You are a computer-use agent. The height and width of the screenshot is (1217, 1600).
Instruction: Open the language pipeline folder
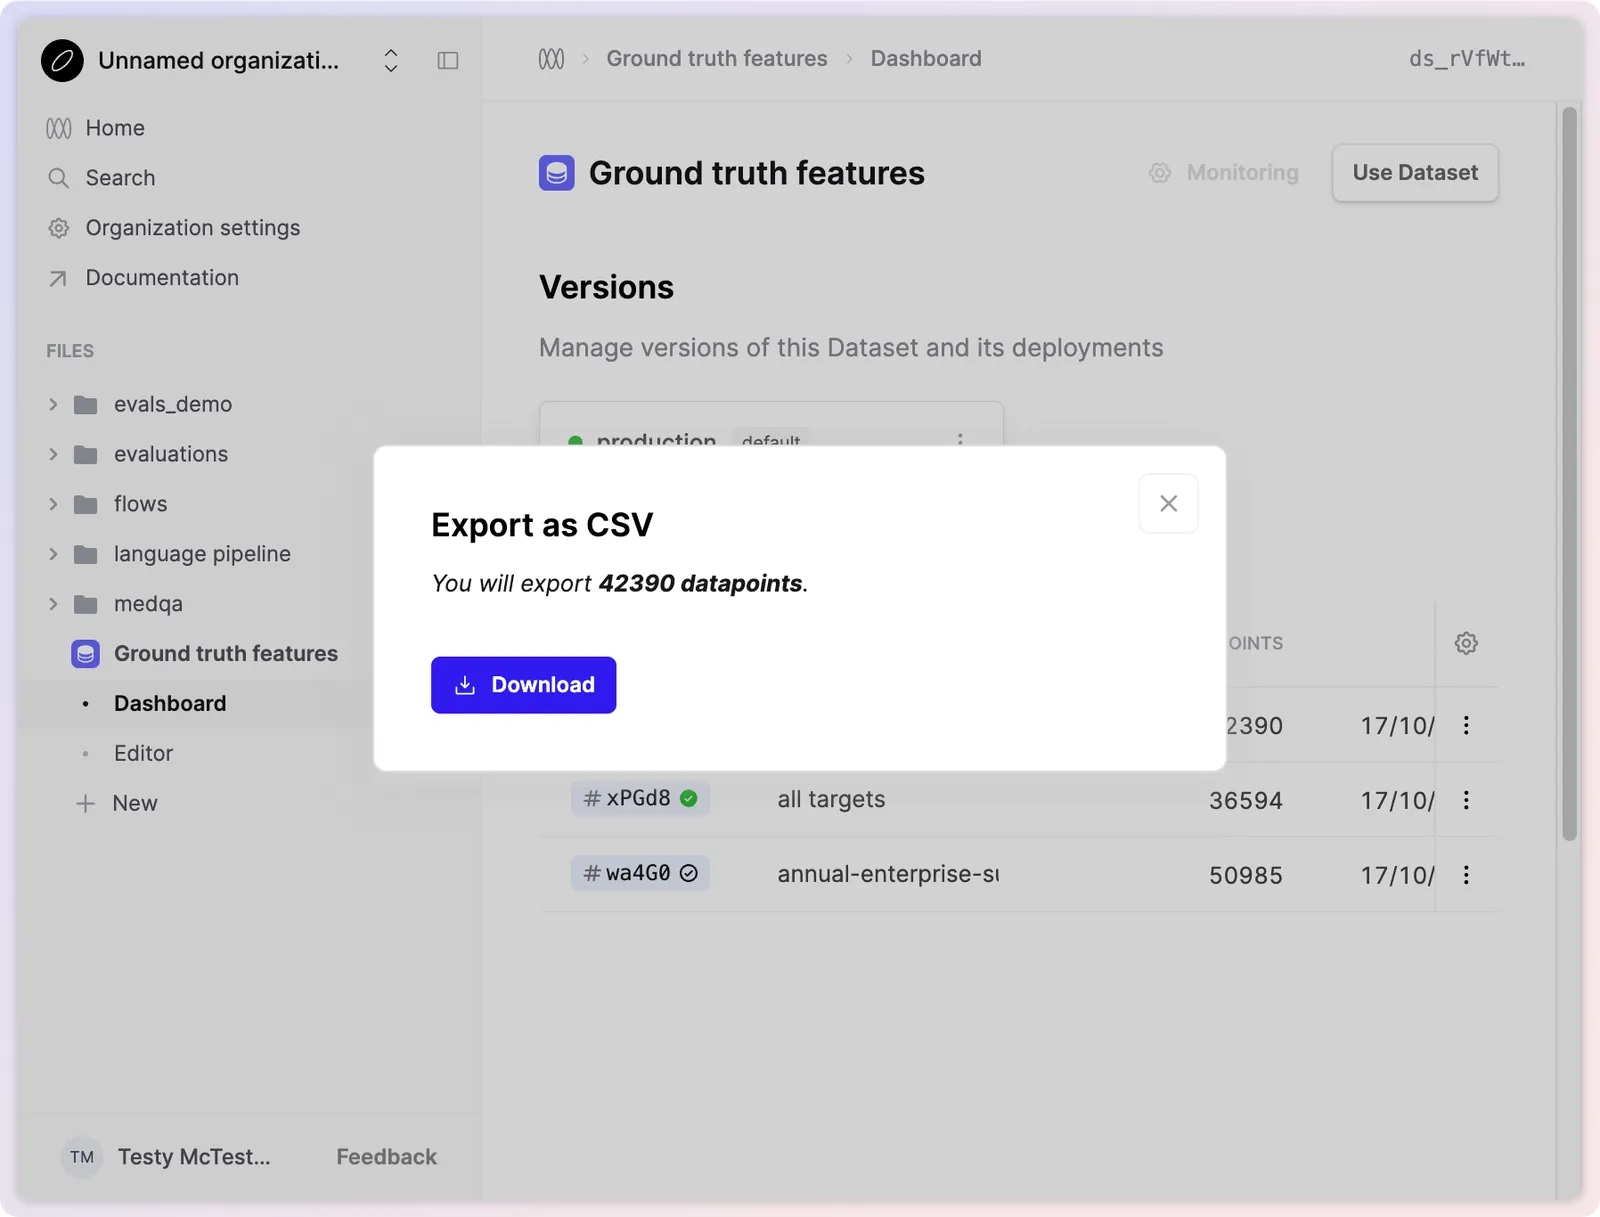click(x=202, y=554)
